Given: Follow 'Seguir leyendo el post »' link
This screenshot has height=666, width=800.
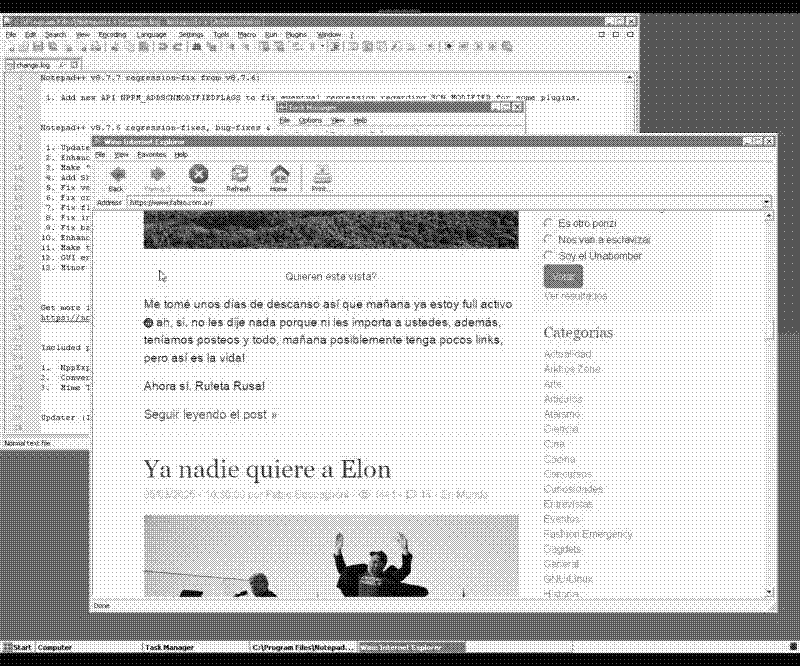Looking at the screenshot, I should coord(210,414).
